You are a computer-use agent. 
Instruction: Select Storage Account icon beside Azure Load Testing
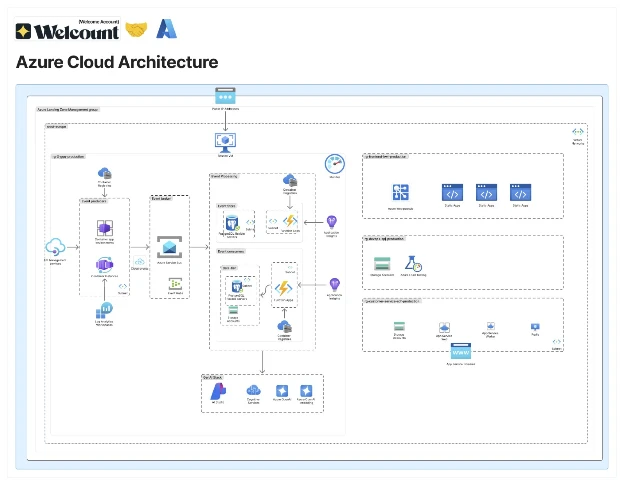pyautogui.click(x=382, y=264)
